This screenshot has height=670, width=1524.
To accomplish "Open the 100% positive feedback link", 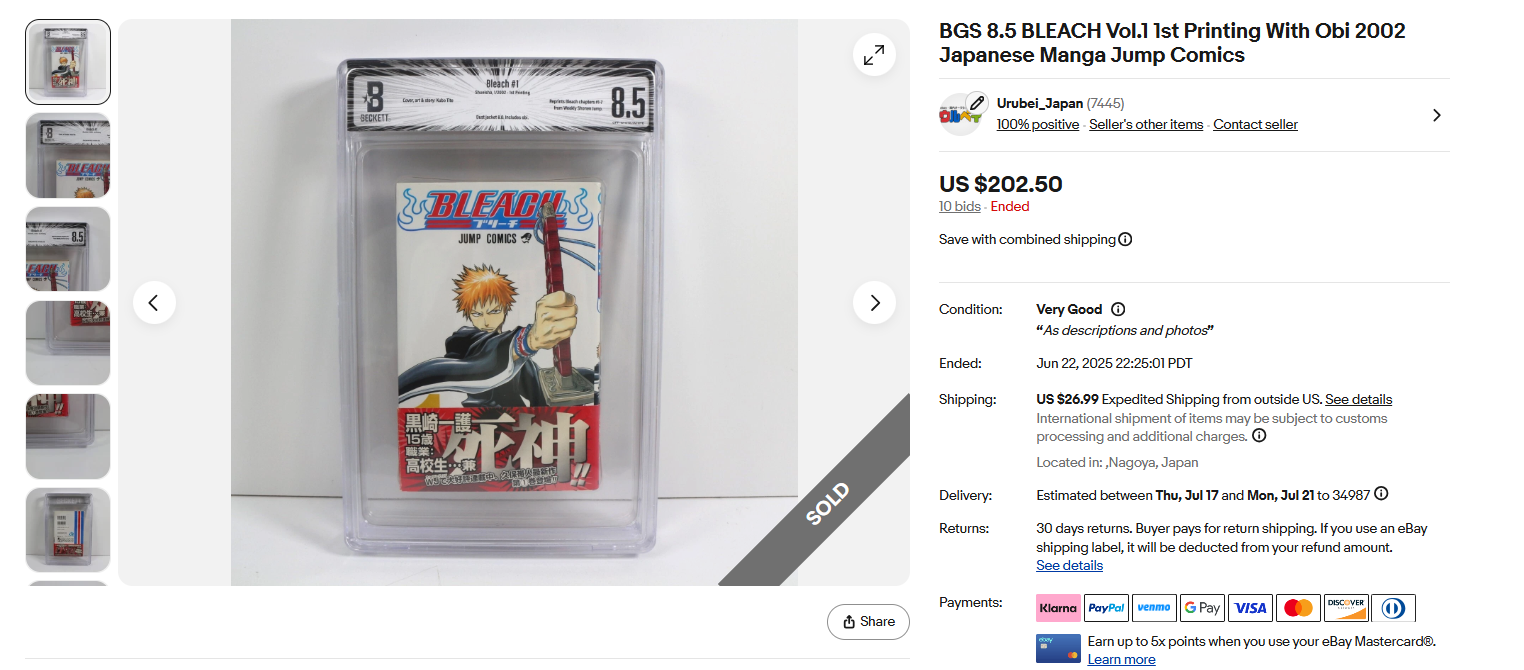I will [1037, 124].
